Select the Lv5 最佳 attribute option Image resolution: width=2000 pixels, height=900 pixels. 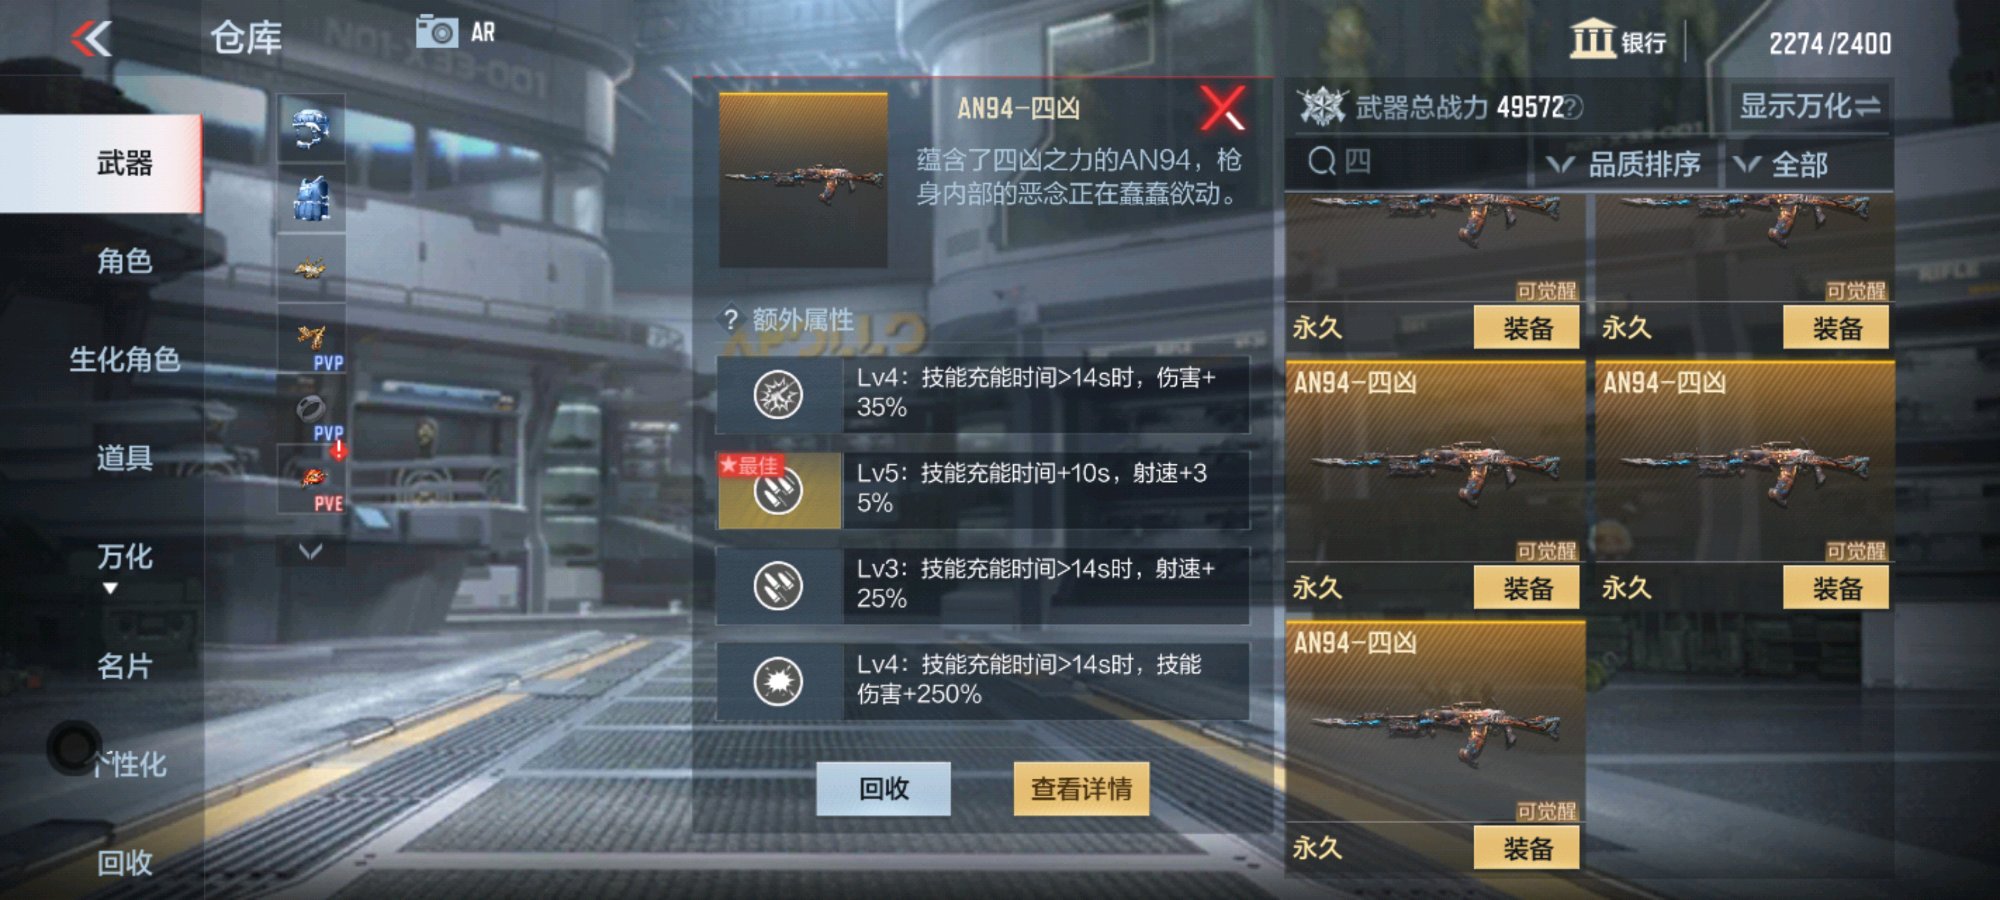pos(982,489)
